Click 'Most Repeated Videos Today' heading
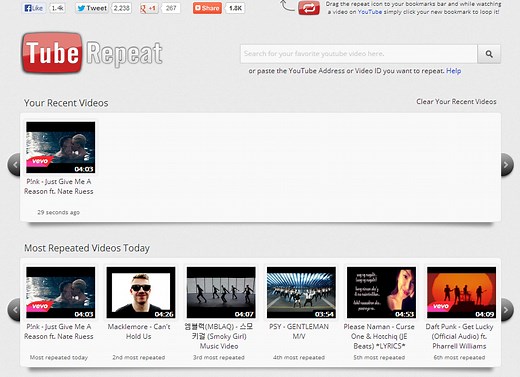This screenshot has height=377, width=520. tap(87, 248)
